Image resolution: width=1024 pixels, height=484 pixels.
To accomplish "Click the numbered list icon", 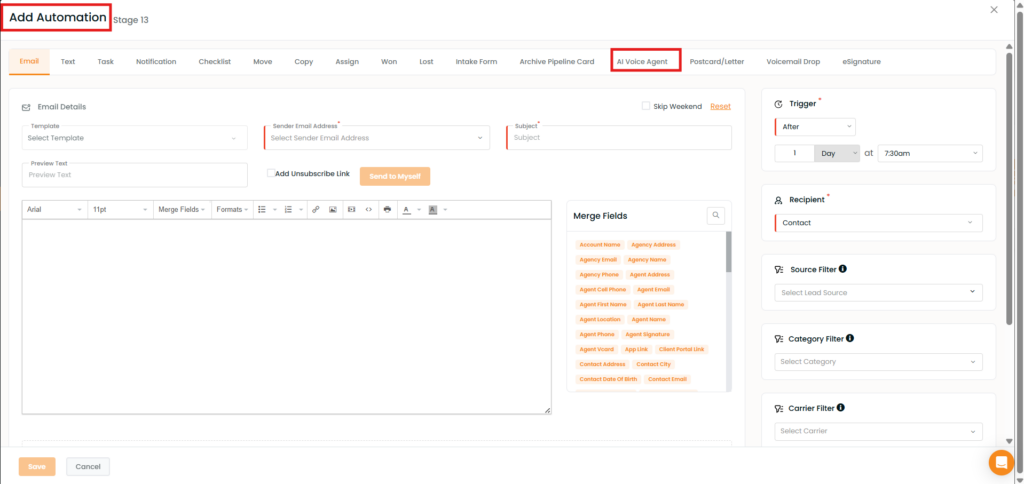I will pyautogui.click(x=288, y=209).
